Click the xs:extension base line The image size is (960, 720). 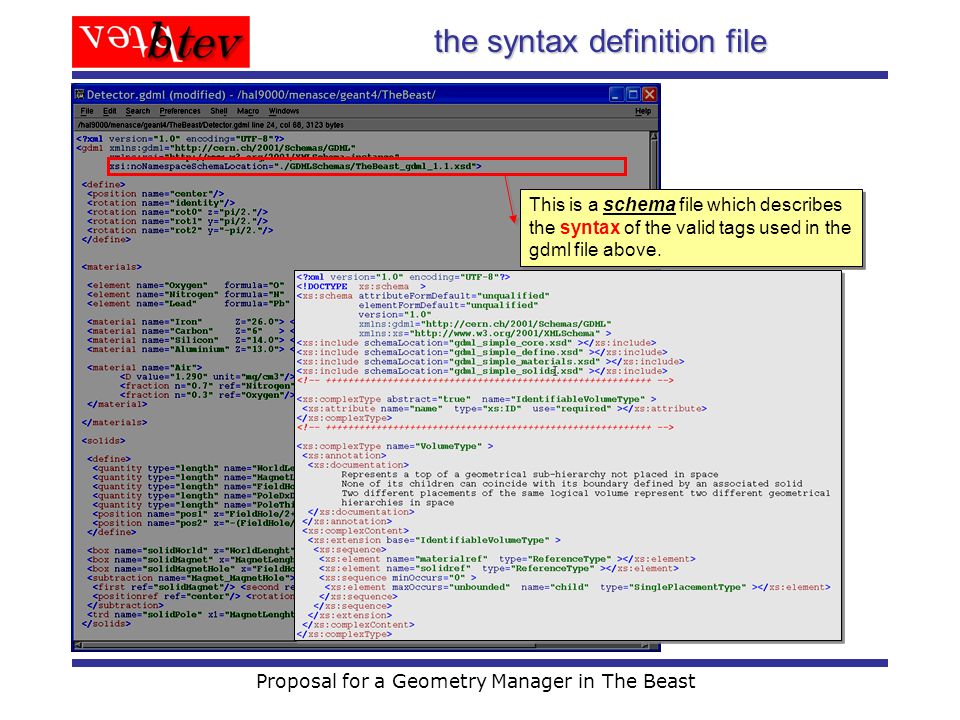click(x=434, y=540)
